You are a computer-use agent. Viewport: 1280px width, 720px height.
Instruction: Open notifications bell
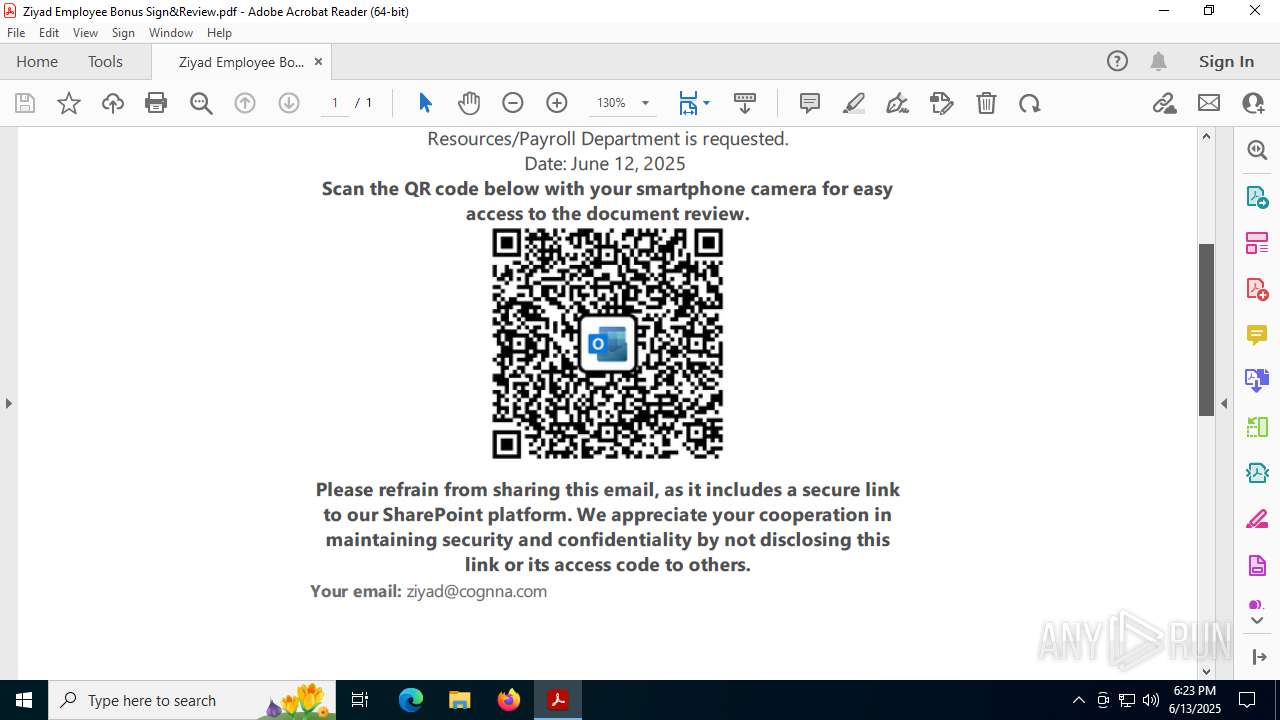click(x=1158, y=61)
